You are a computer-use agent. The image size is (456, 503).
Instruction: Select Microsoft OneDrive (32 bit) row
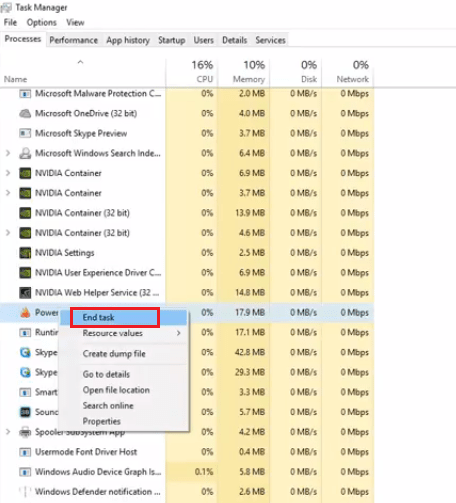click(x=187, y=114)
